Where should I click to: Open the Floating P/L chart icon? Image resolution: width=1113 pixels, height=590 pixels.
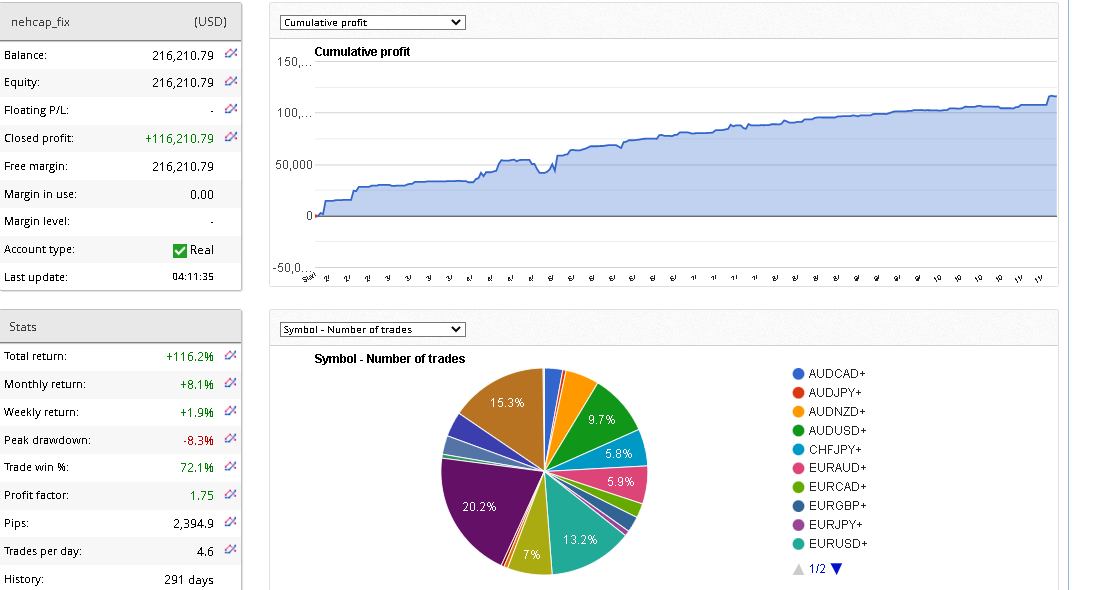point(231,109)
